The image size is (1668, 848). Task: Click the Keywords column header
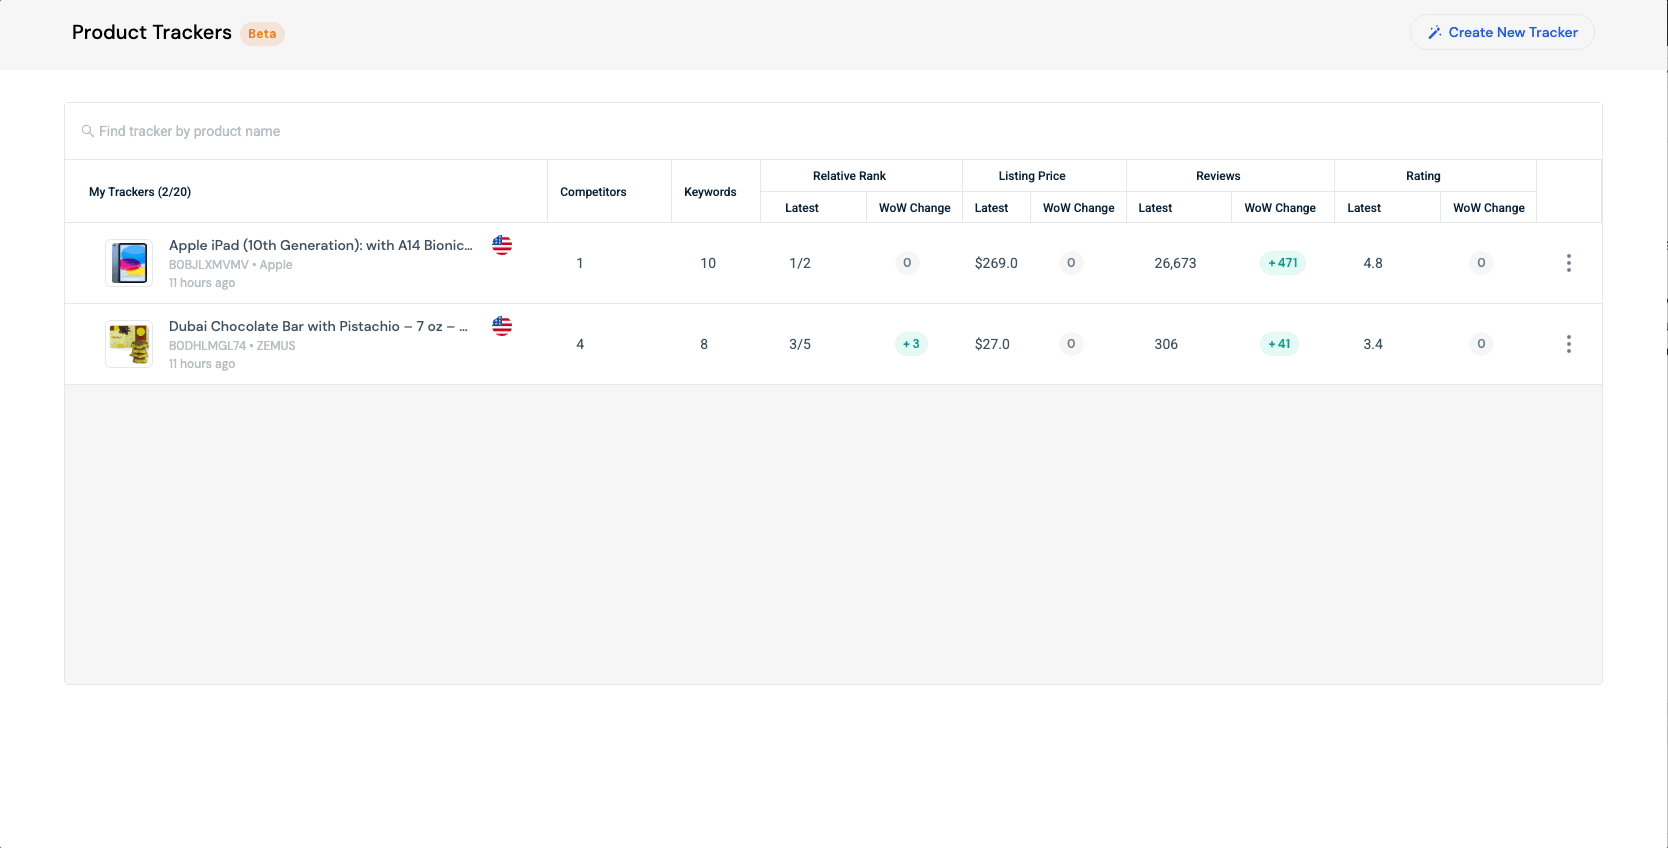coord(710,192)
